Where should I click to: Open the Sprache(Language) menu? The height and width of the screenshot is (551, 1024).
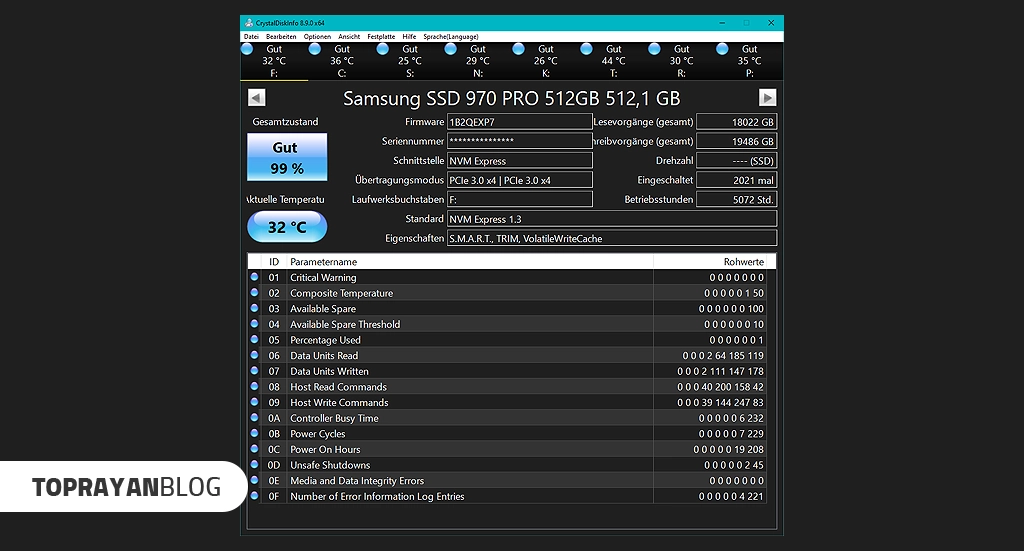[x=451, y=37]
